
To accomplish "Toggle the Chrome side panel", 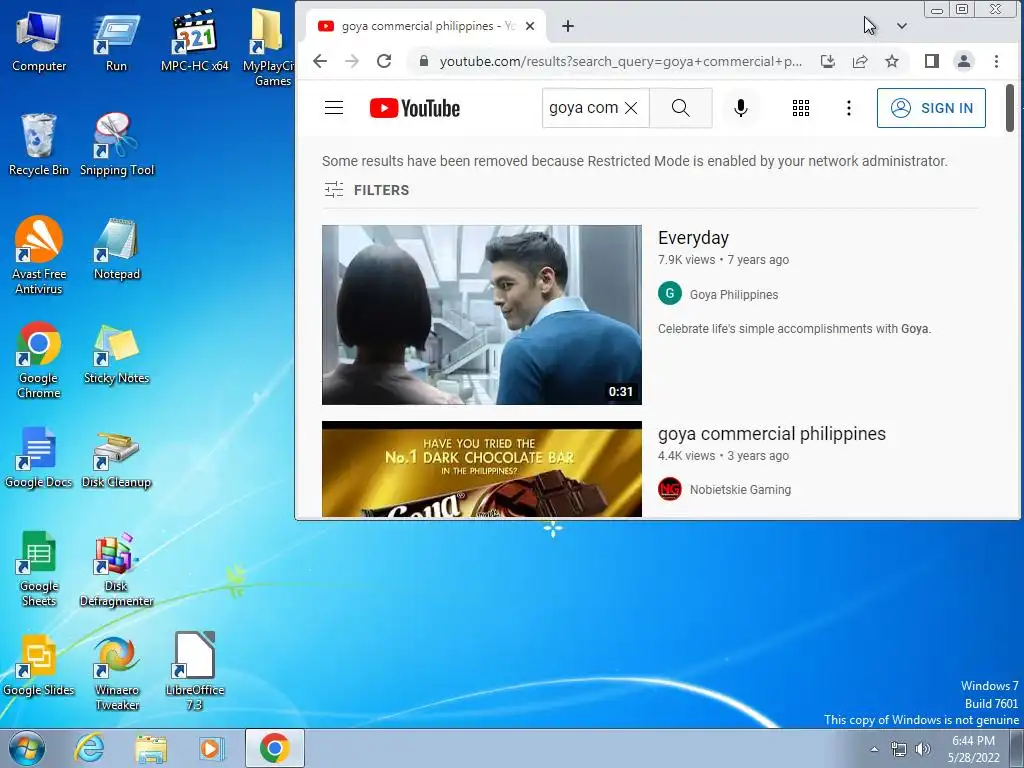I will click(932, 61).
